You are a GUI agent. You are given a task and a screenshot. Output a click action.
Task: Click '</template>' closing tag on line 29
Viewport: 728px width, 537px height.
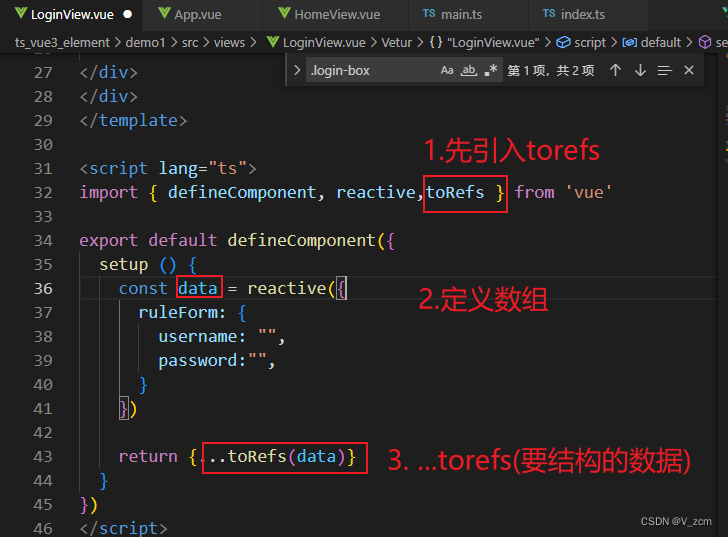pyautogui.click(x=133, y=121)
